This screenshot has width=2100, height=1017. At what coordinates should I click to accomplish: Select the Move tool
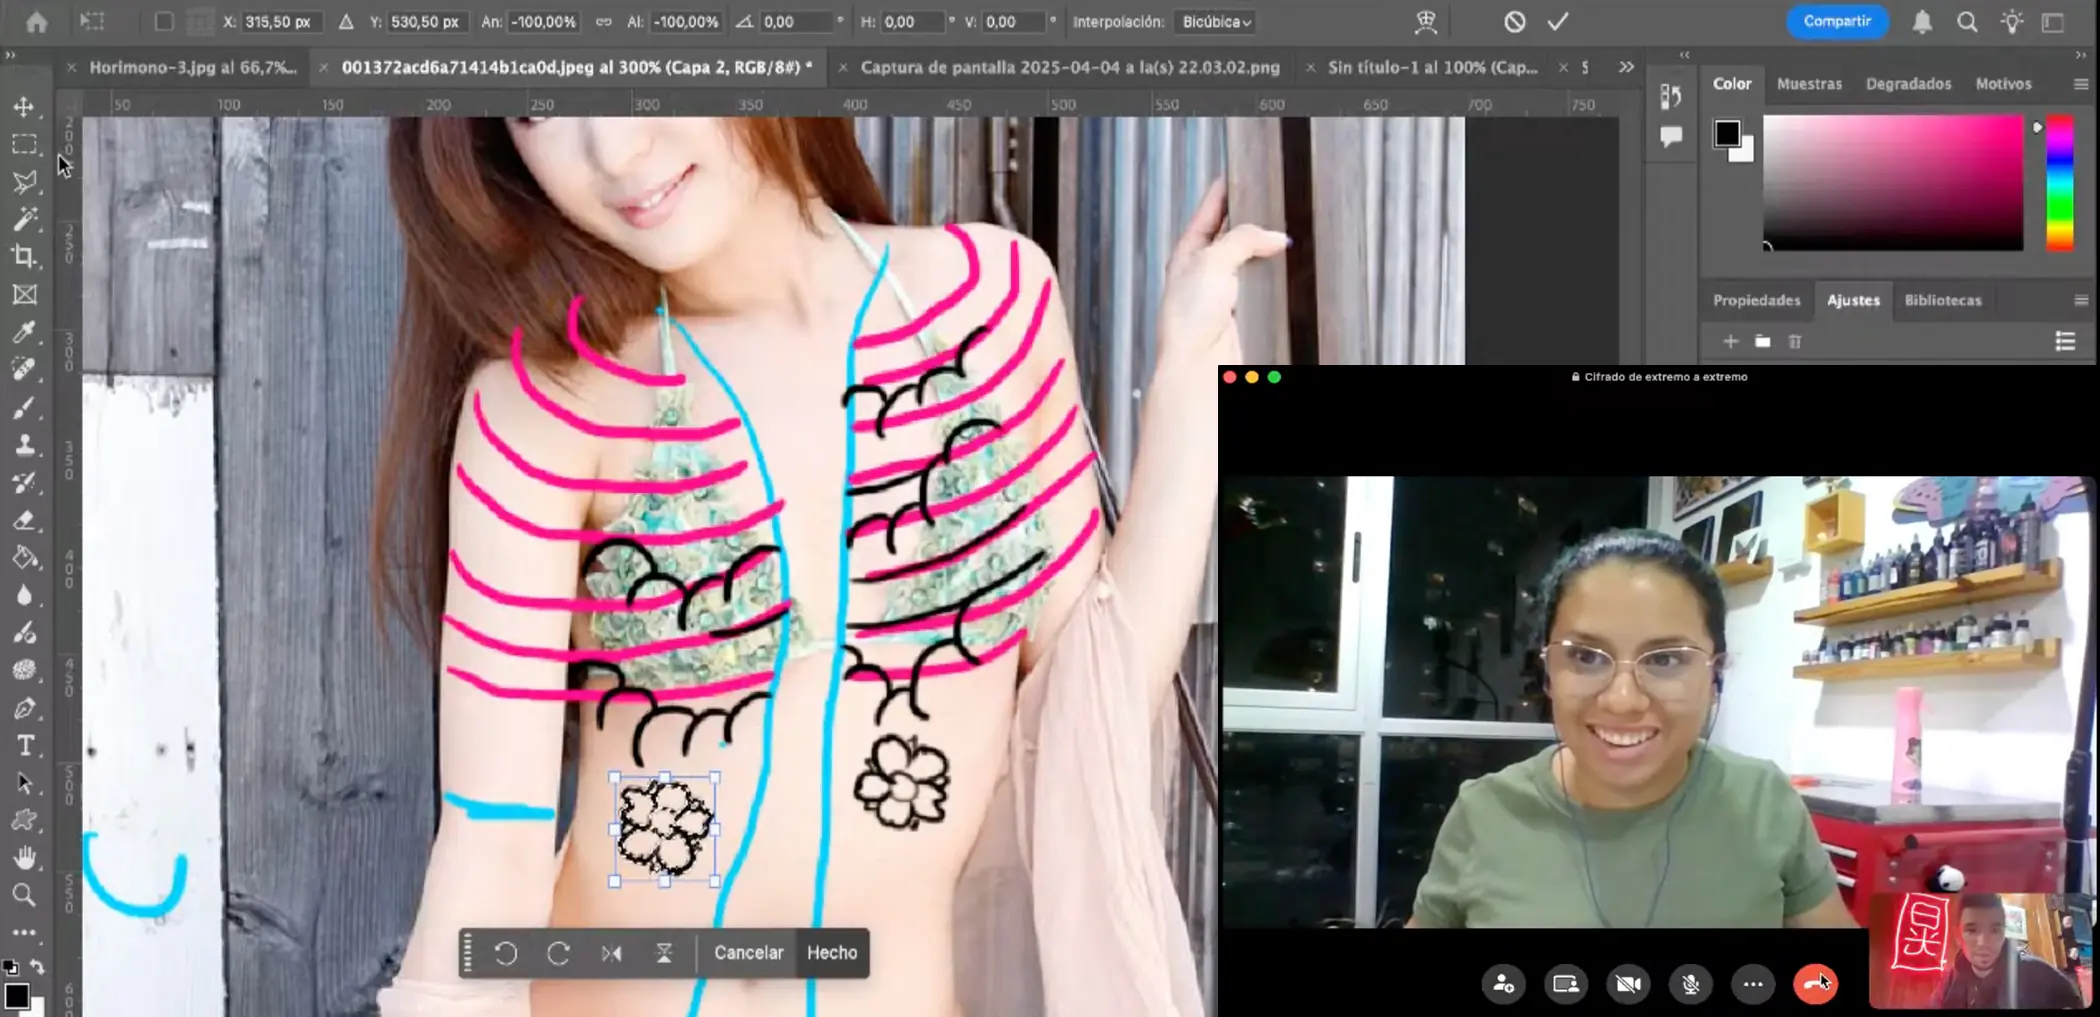pos(24,106)
